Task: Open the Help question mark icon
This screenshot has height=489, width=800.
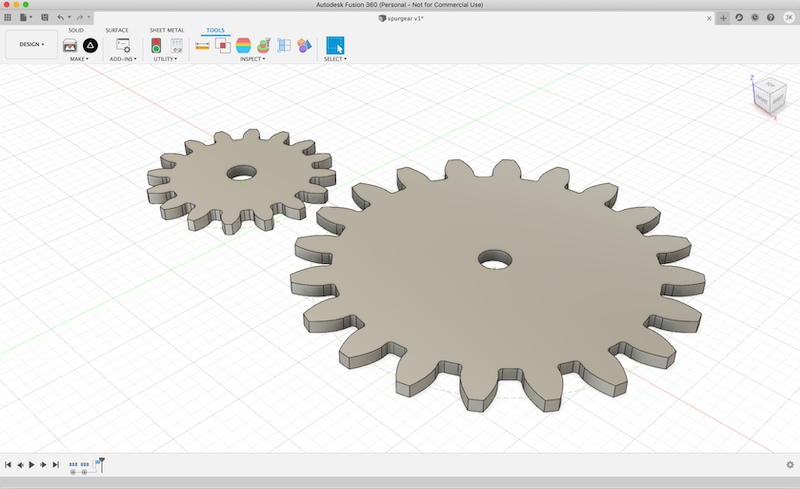Action: point(771,17)
